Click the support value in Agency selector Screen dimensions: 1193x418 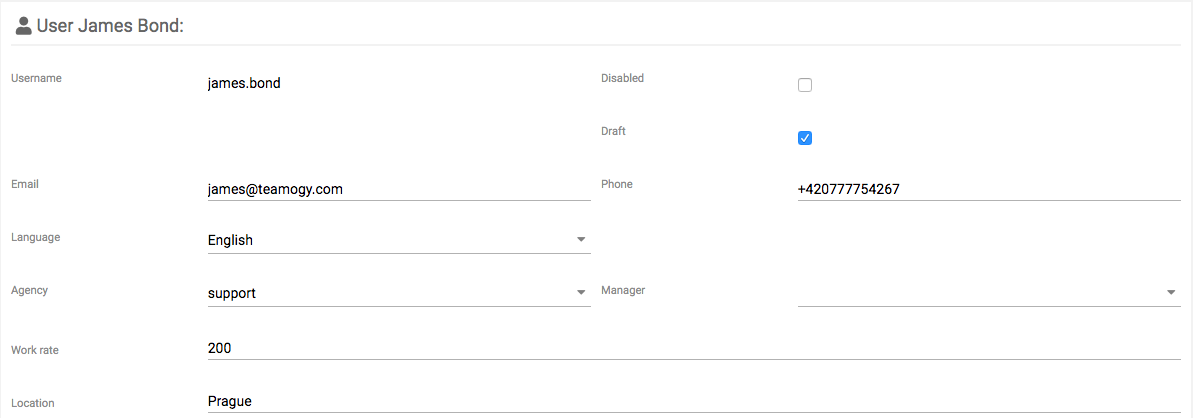point(231,293)
